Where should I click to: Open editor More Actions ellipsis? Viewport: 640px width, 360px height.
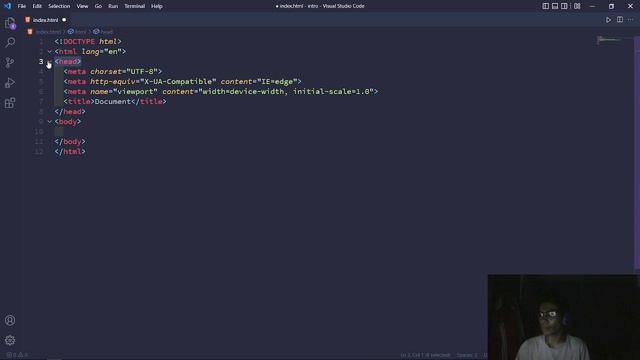(x=631, y=20)
